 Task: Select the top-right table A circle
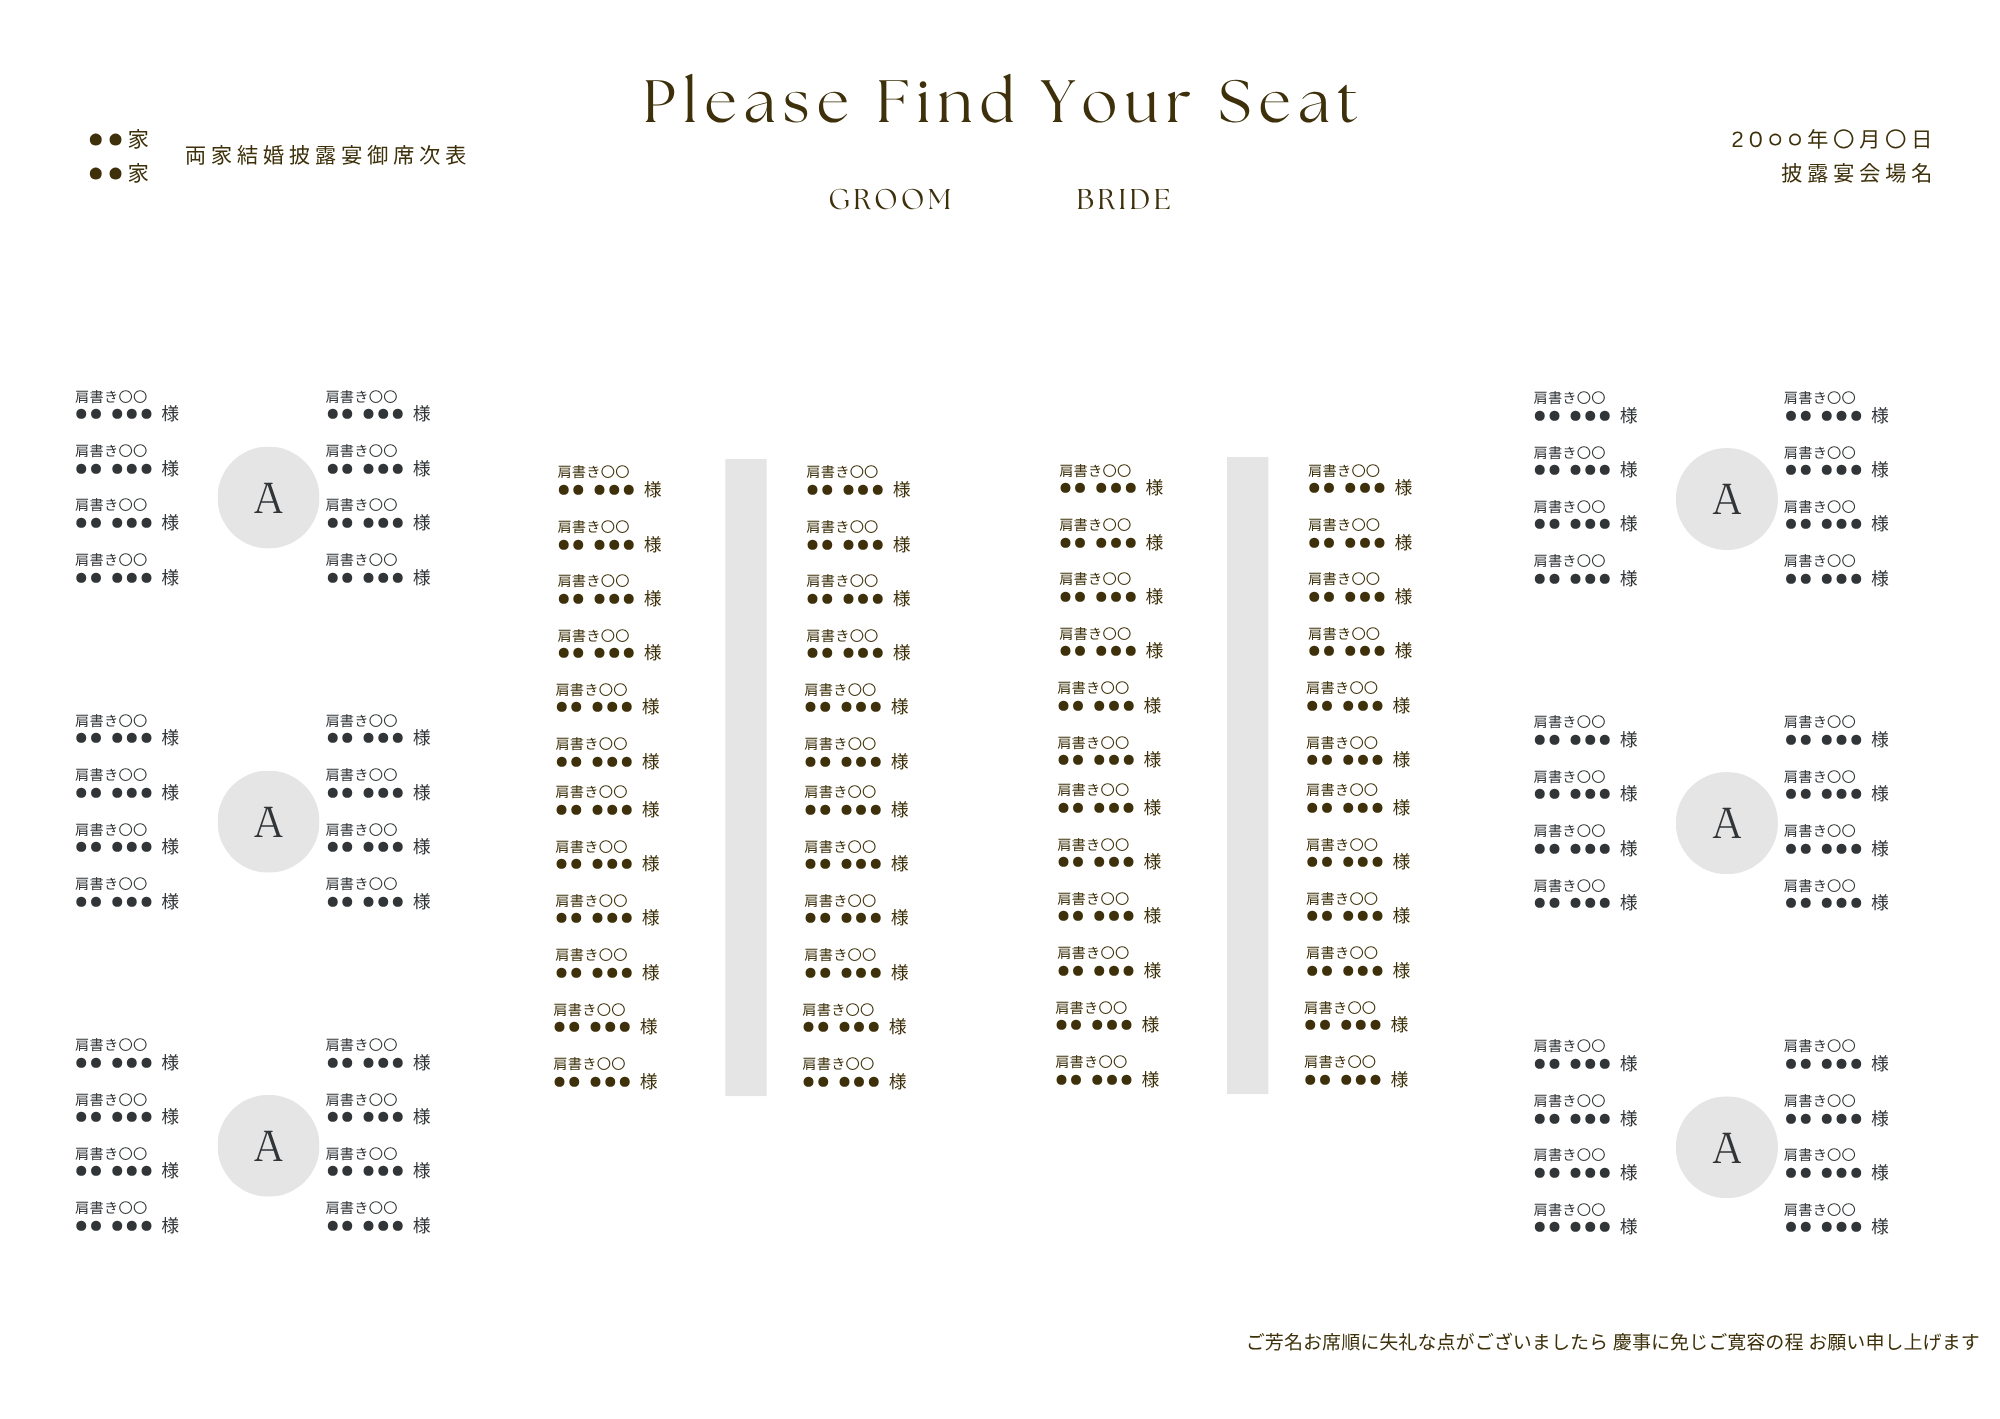[1726, 499]
